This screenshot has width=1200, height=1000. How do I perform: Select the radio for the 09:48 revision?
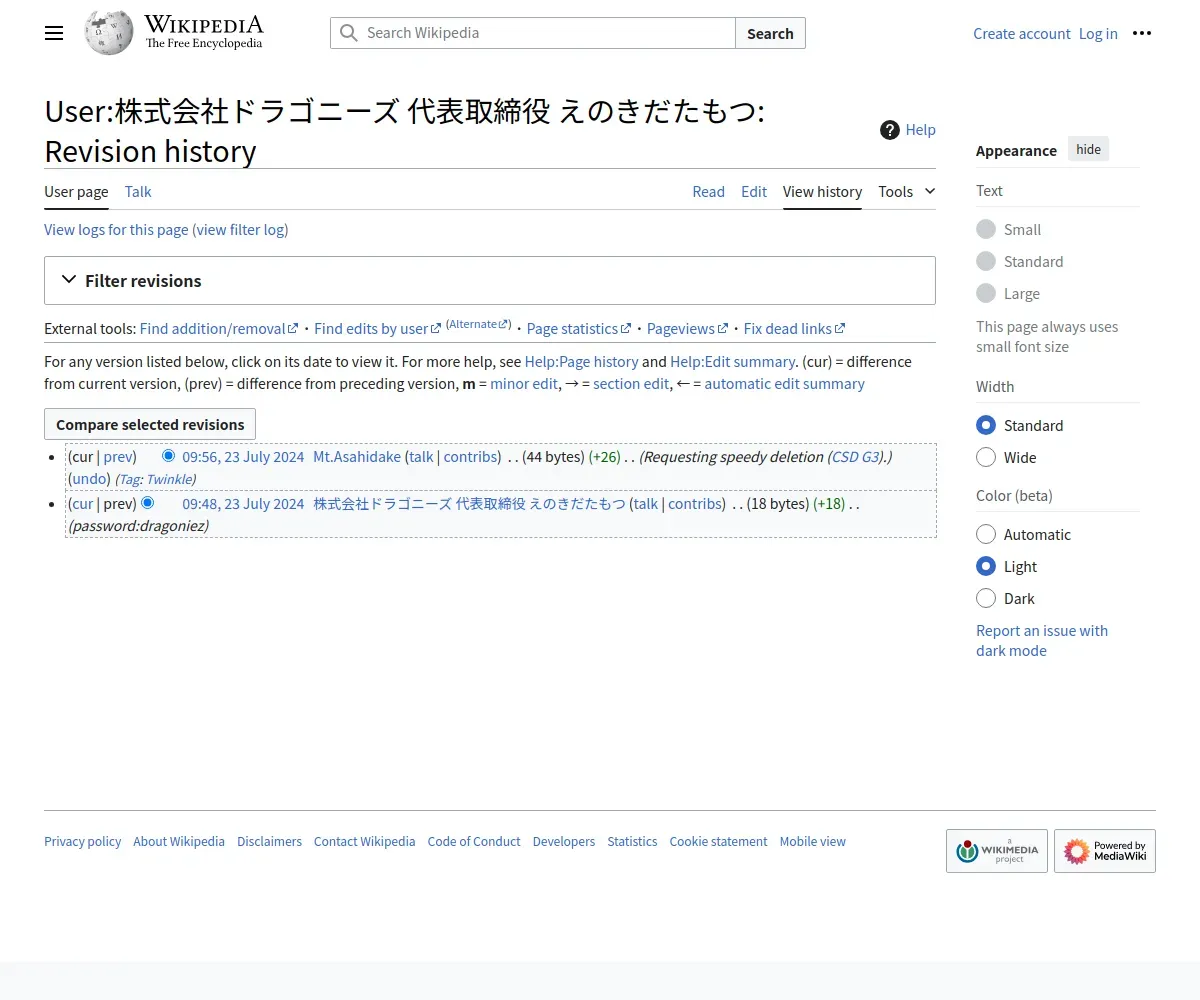pyautogui.click(x=147, y=503)
